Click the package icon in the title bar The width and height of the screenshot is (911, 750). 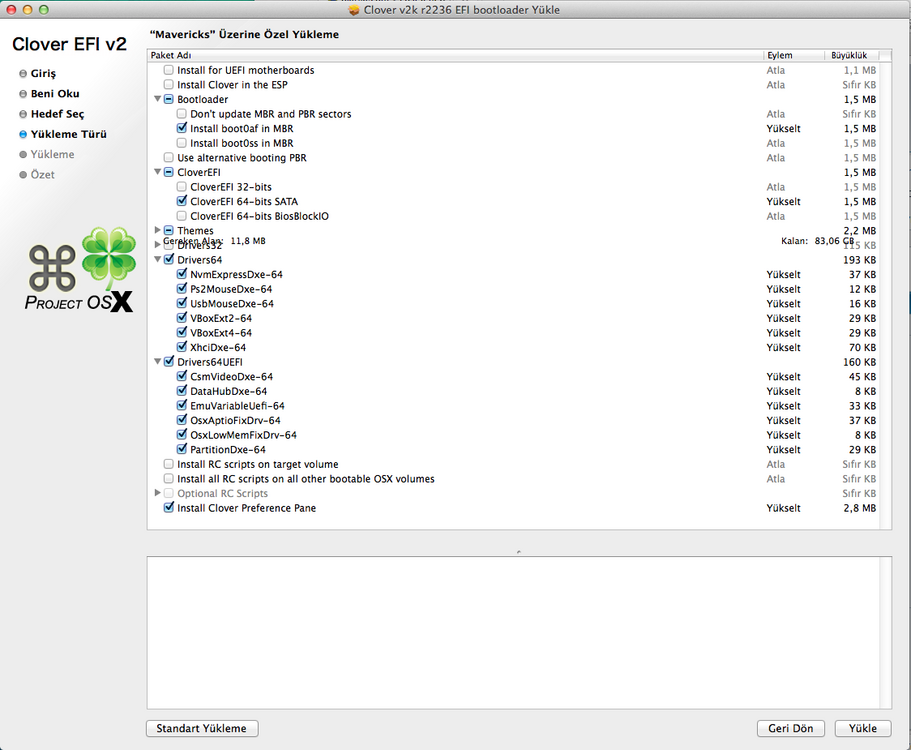click(354, 10)
